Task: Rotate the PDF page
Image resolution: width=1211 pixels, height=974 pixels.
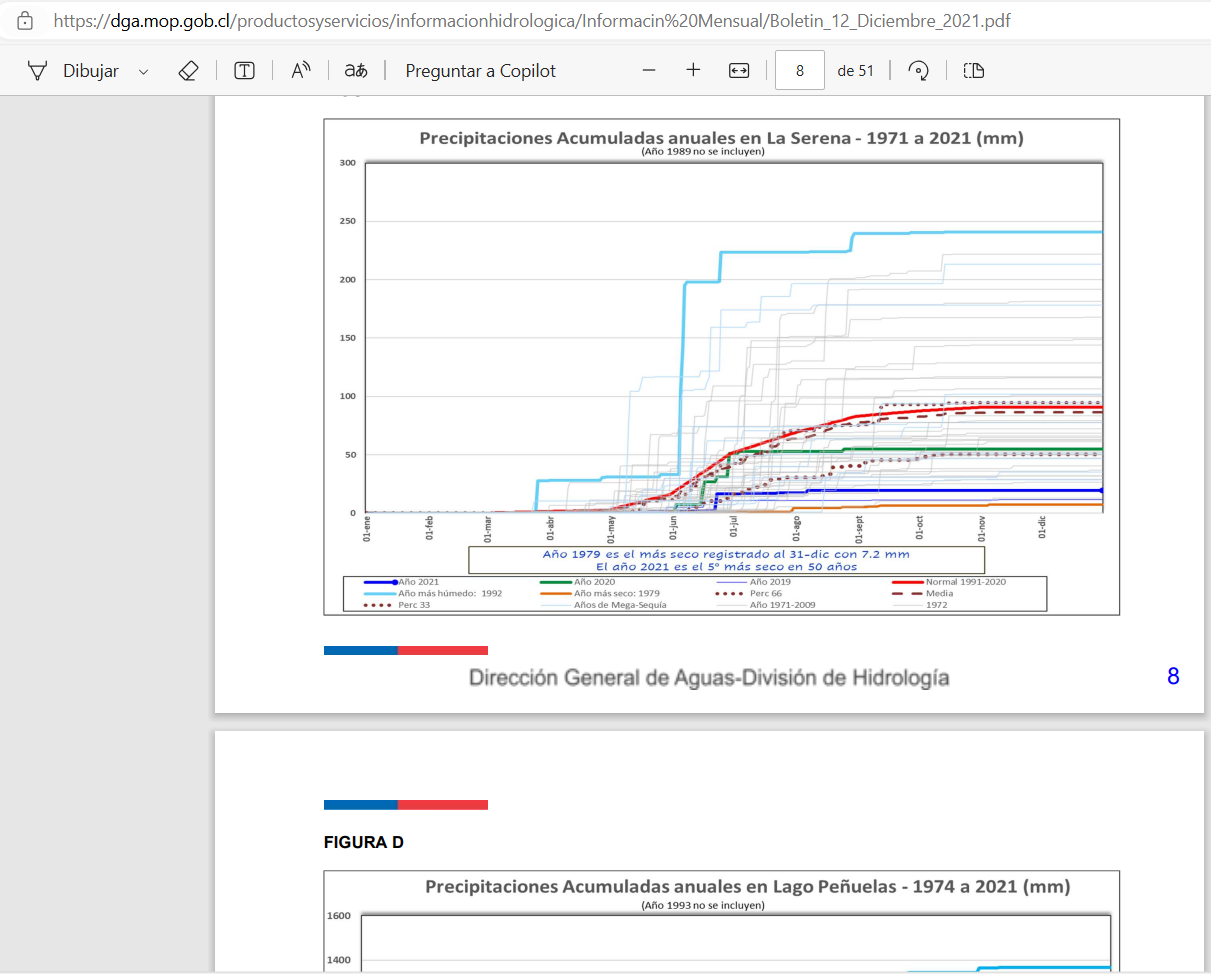Action: point(918,70)
